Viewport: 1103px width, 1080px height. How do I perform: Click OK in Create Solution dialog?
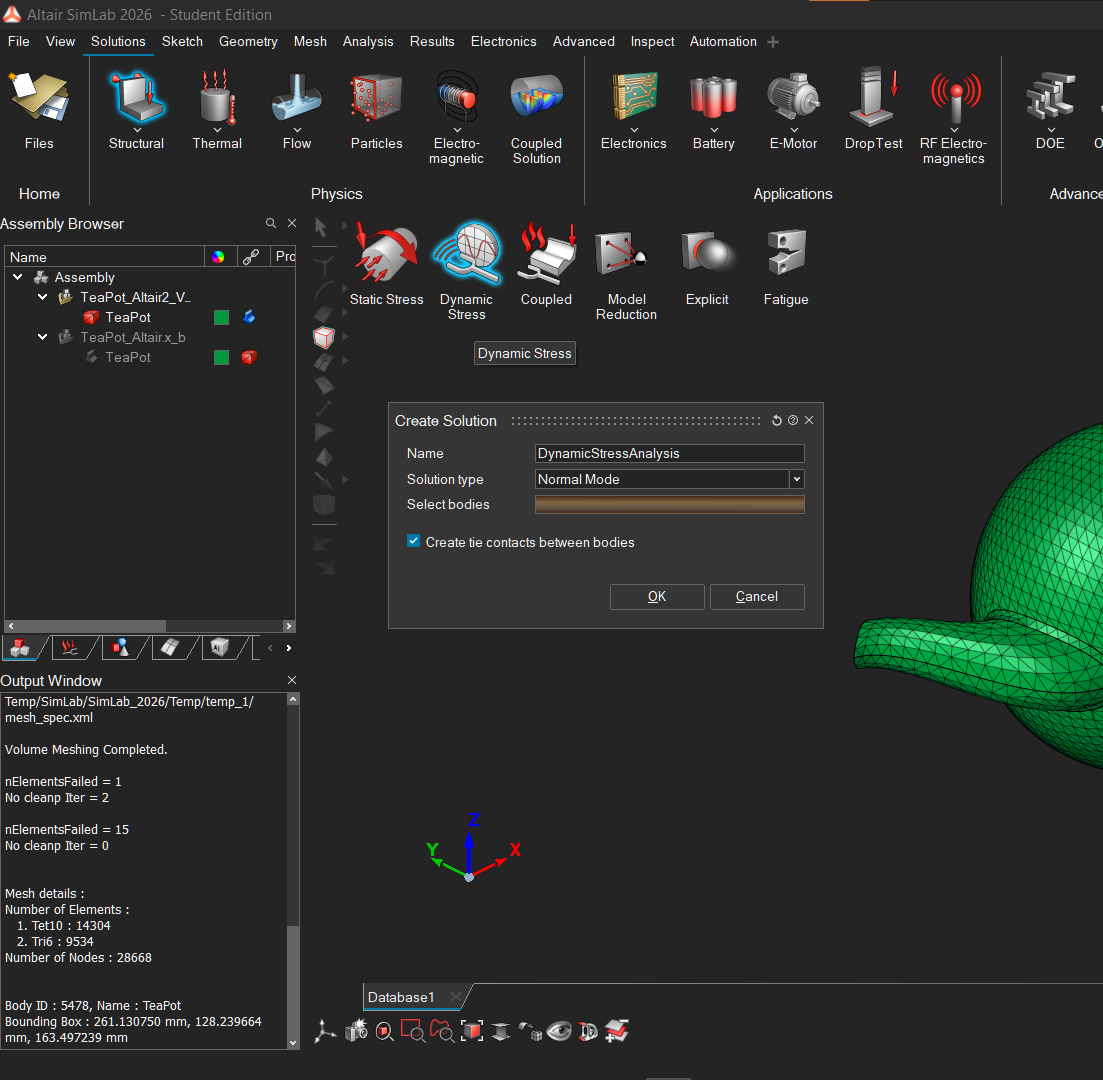pyautogui.click(x=657, y=597)
